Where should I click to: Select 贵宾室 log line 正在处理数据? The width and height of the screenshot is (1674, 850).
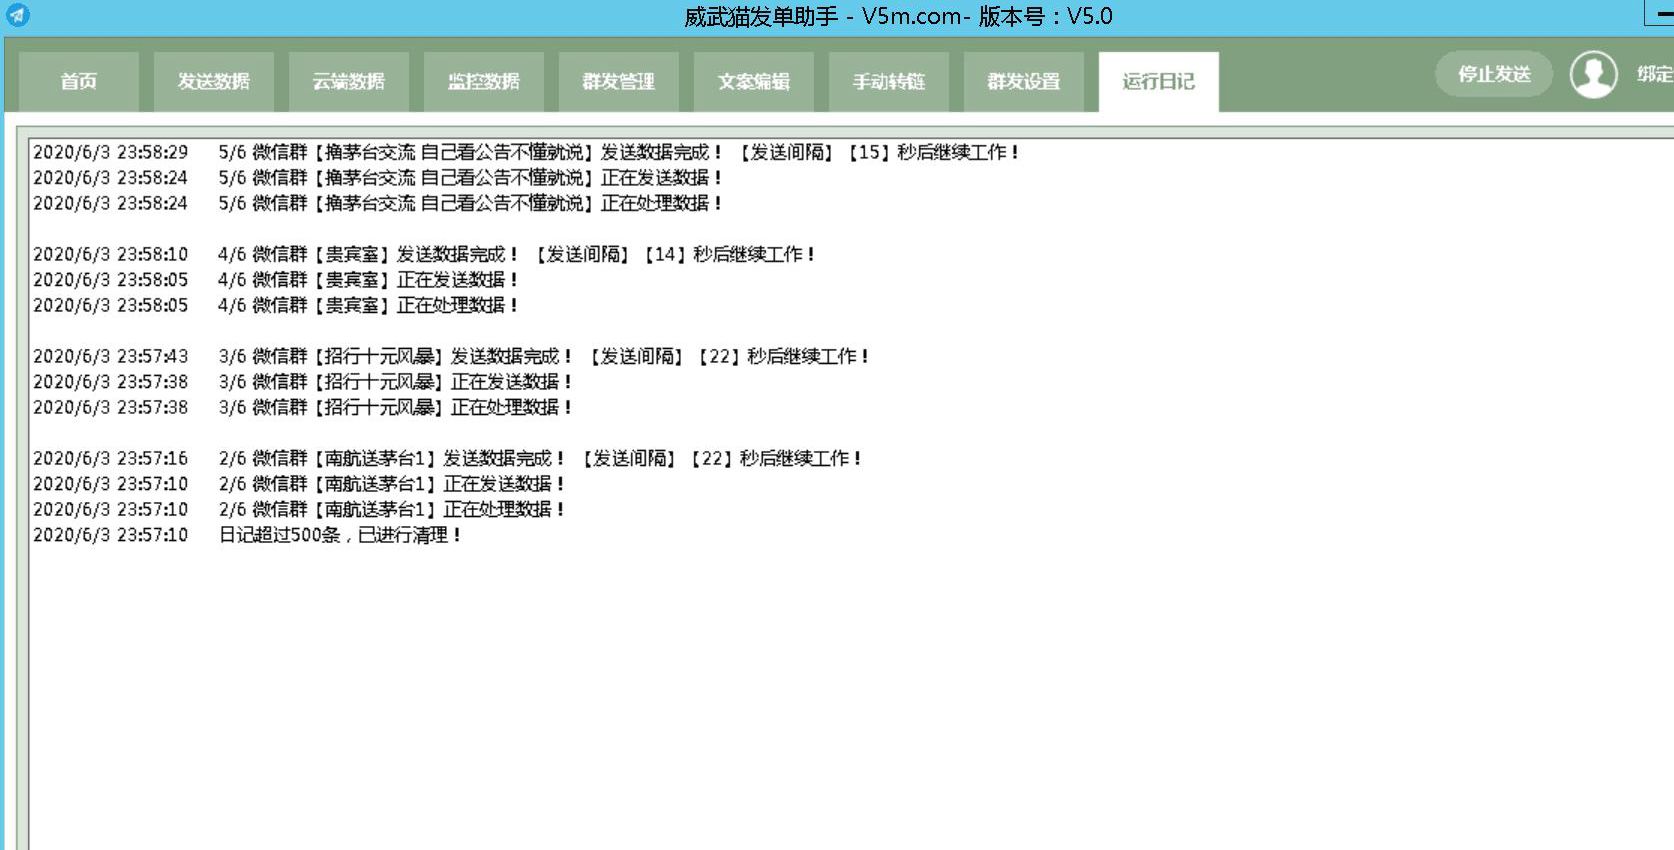[276, 305]
